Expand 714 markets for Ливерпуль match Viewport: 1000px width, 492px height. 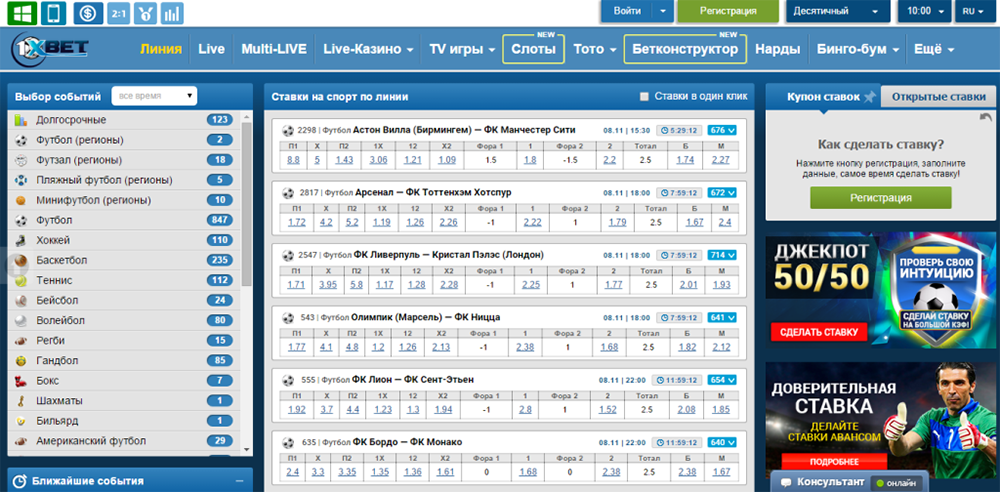click(721, 255)
